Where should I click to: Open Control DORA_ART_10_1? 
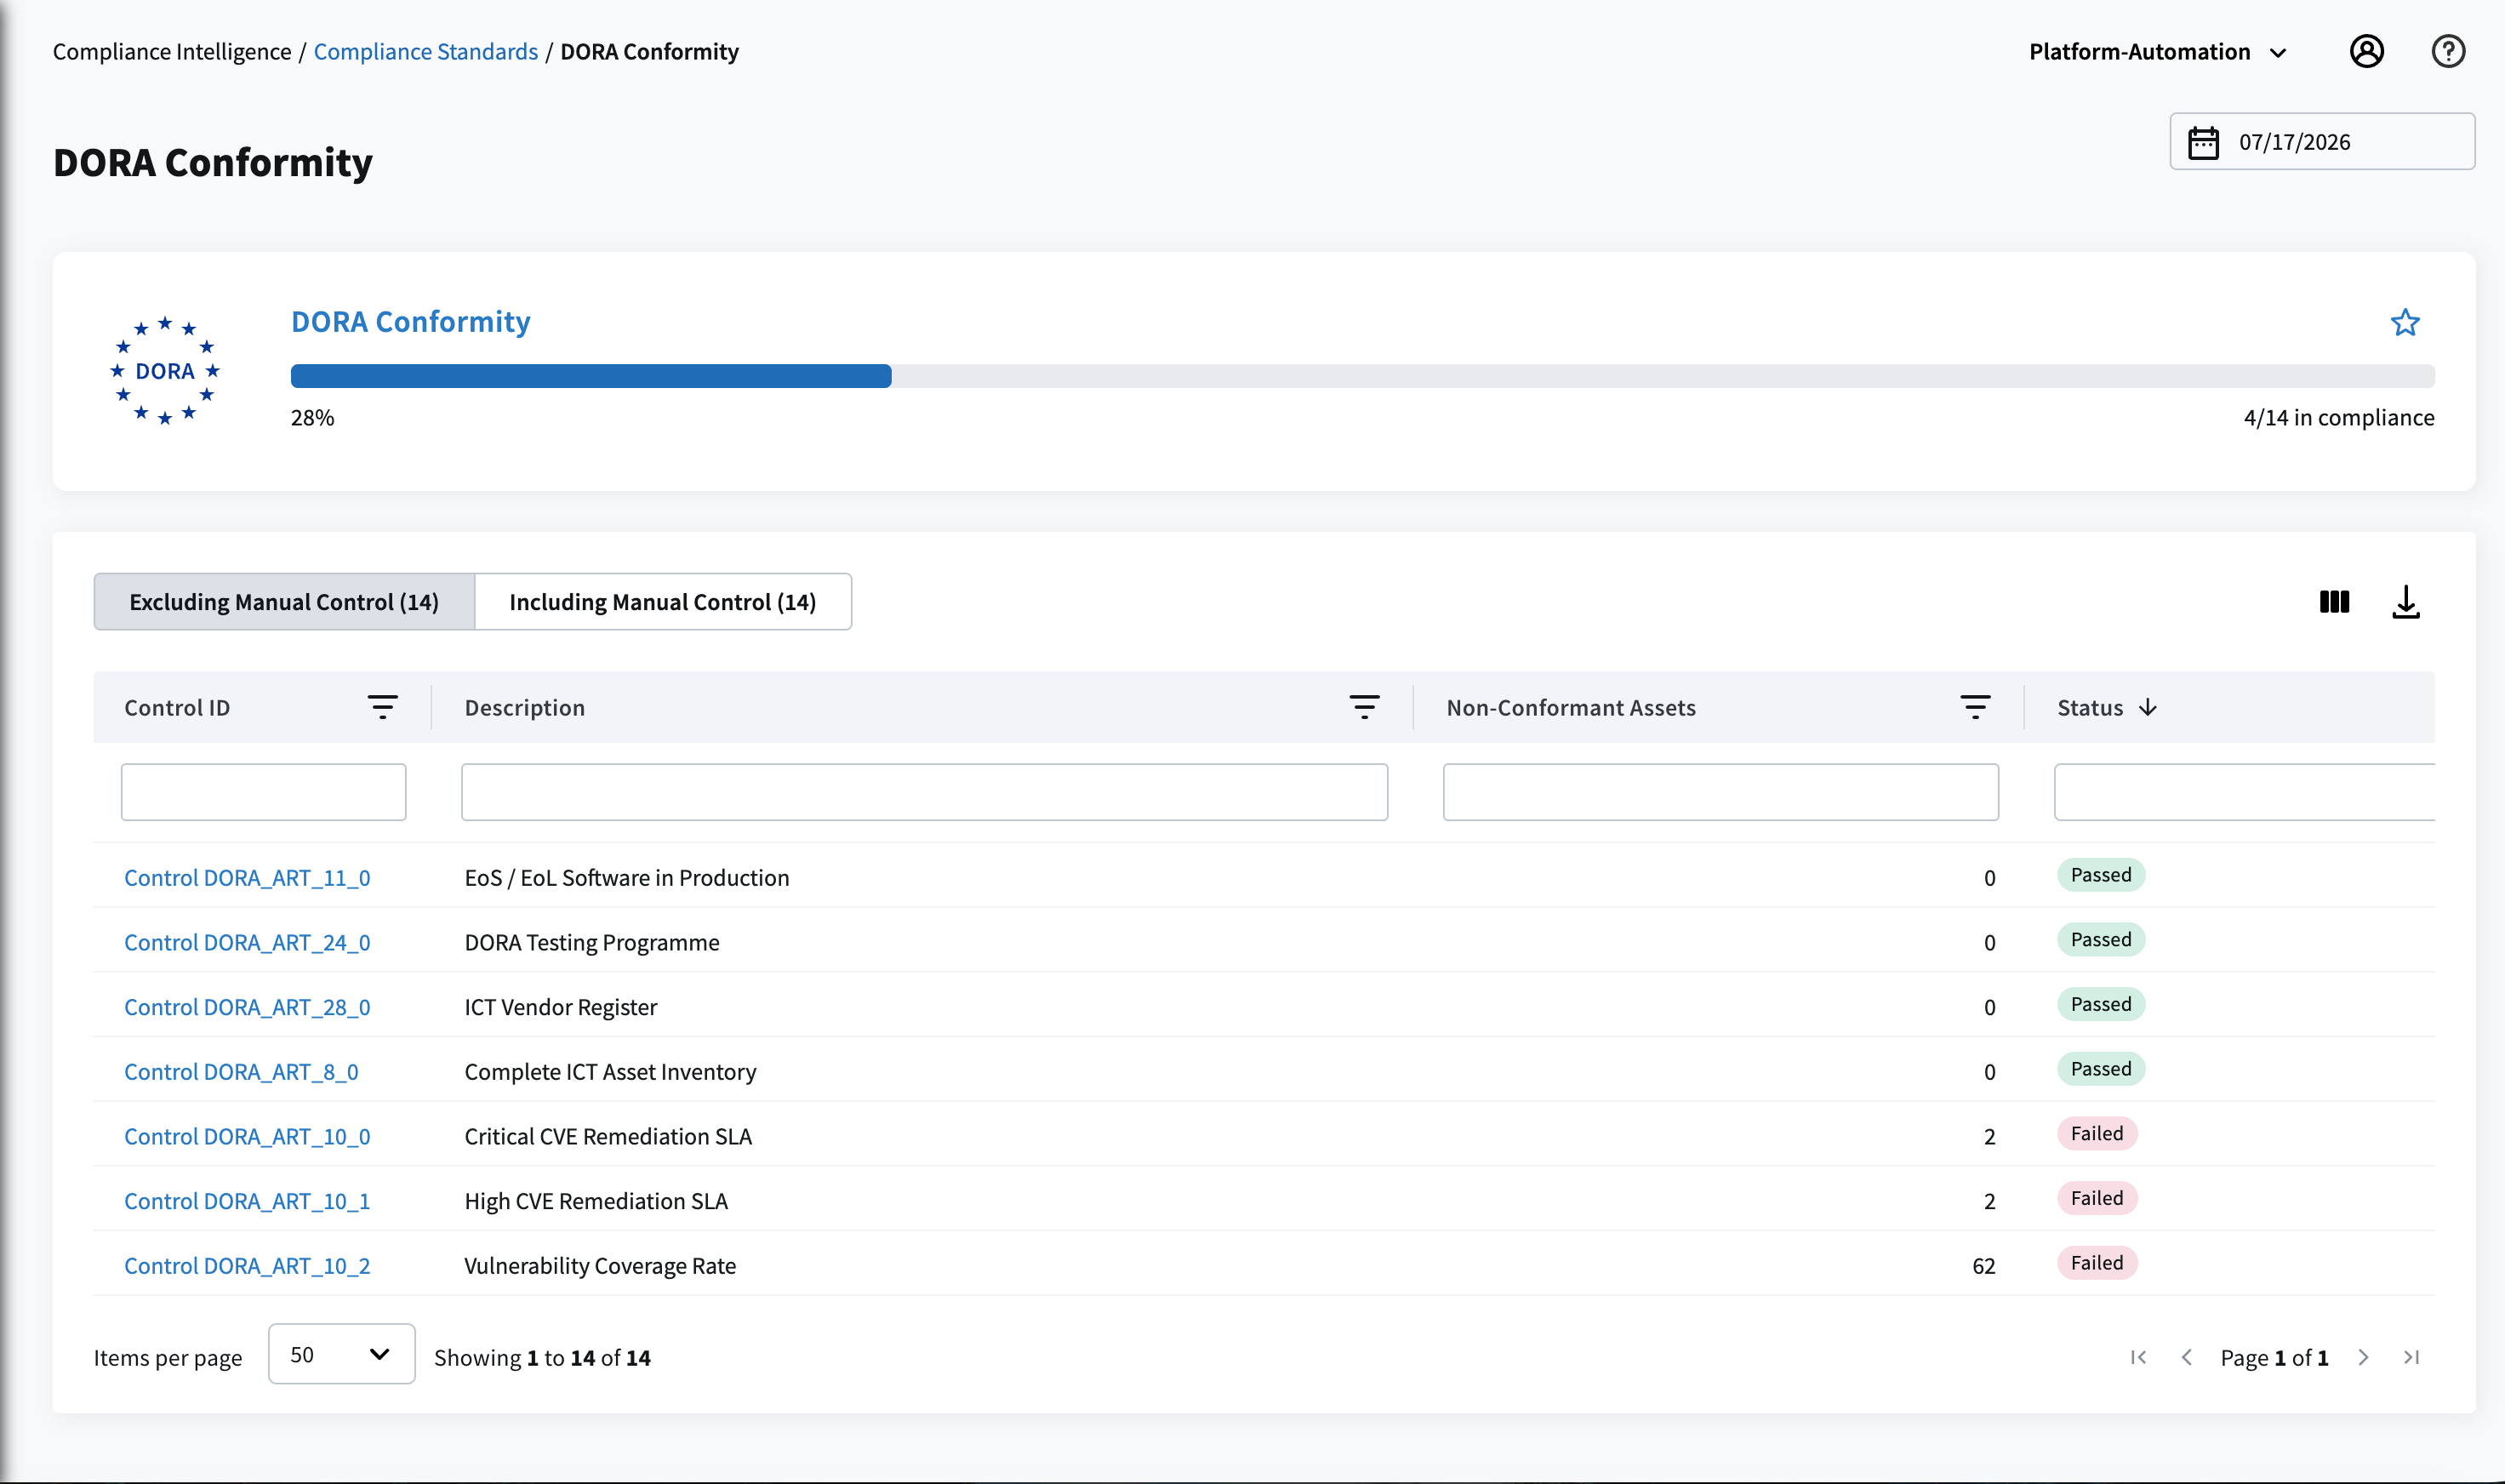pyautogui.click(x=247, y=1201)
